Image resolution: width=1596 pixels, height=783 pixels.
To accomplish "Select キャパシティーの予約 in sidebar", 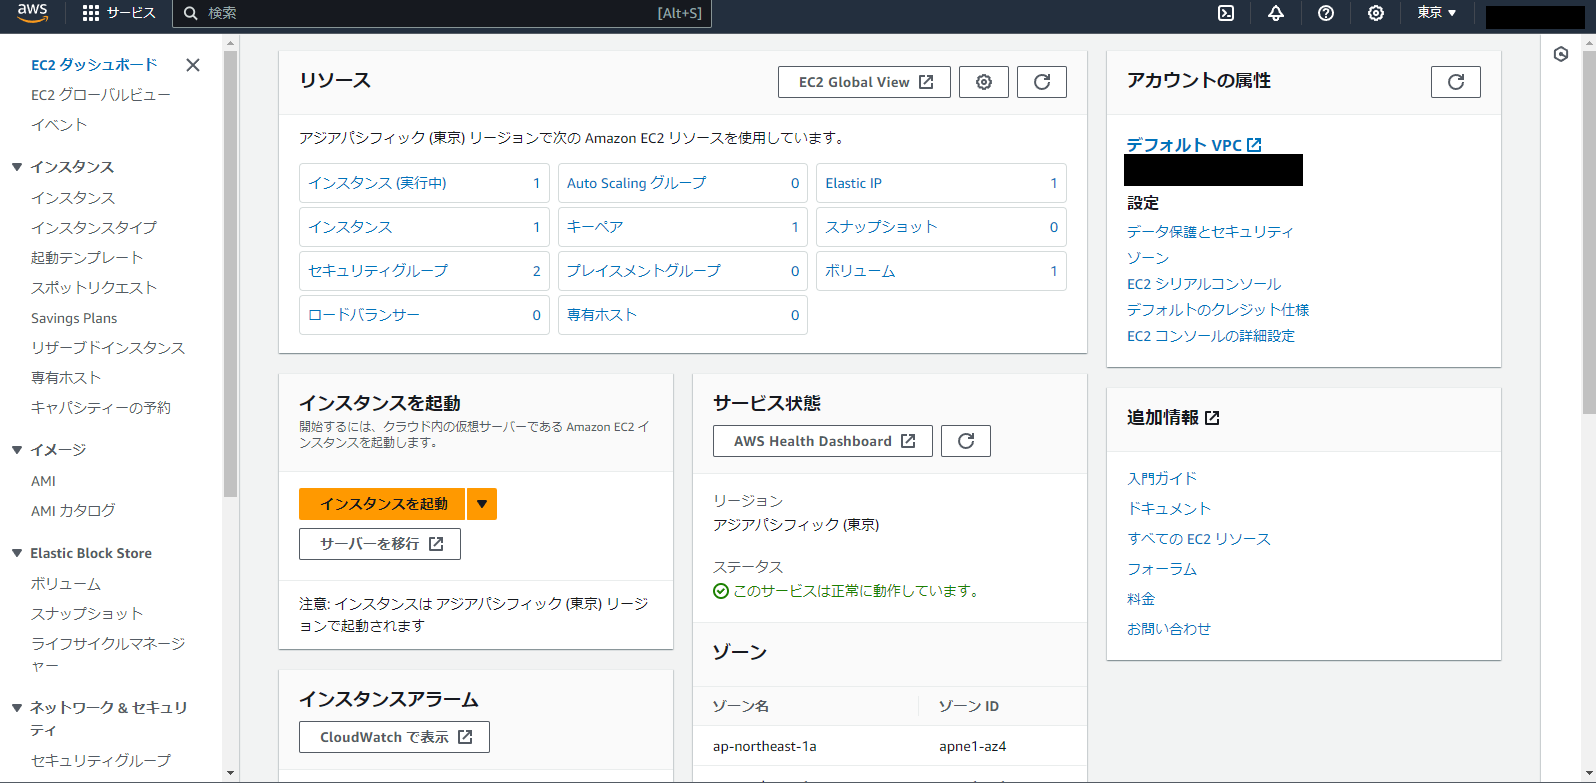I will pos(101,408).
